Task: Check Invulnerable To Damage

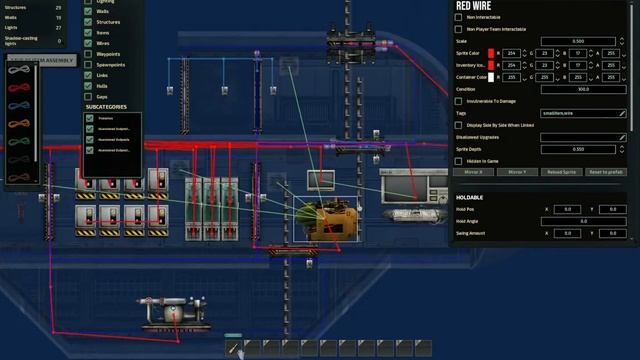Action: (458, 101)
